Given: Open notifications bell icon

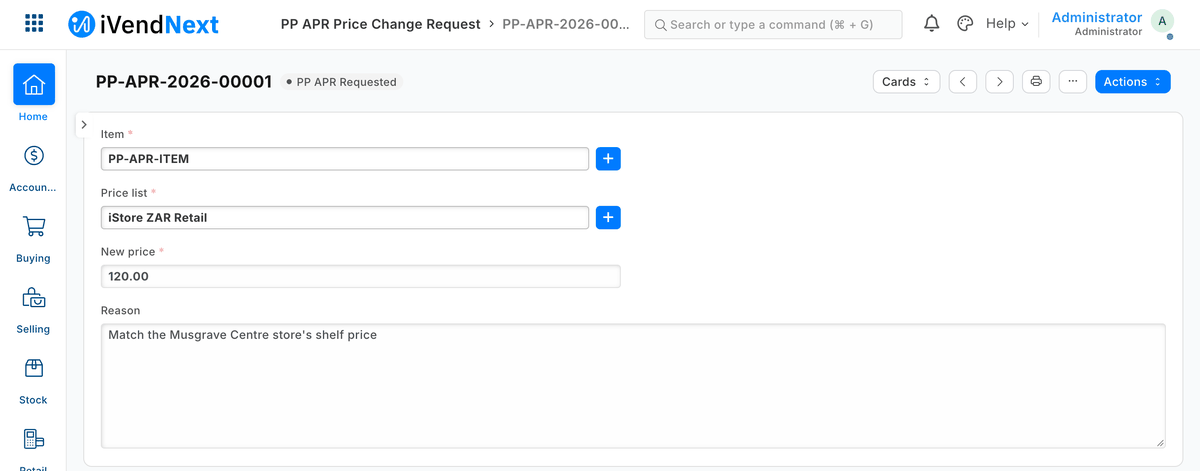Looking at the screenshot, I should [x=931, y=24].
